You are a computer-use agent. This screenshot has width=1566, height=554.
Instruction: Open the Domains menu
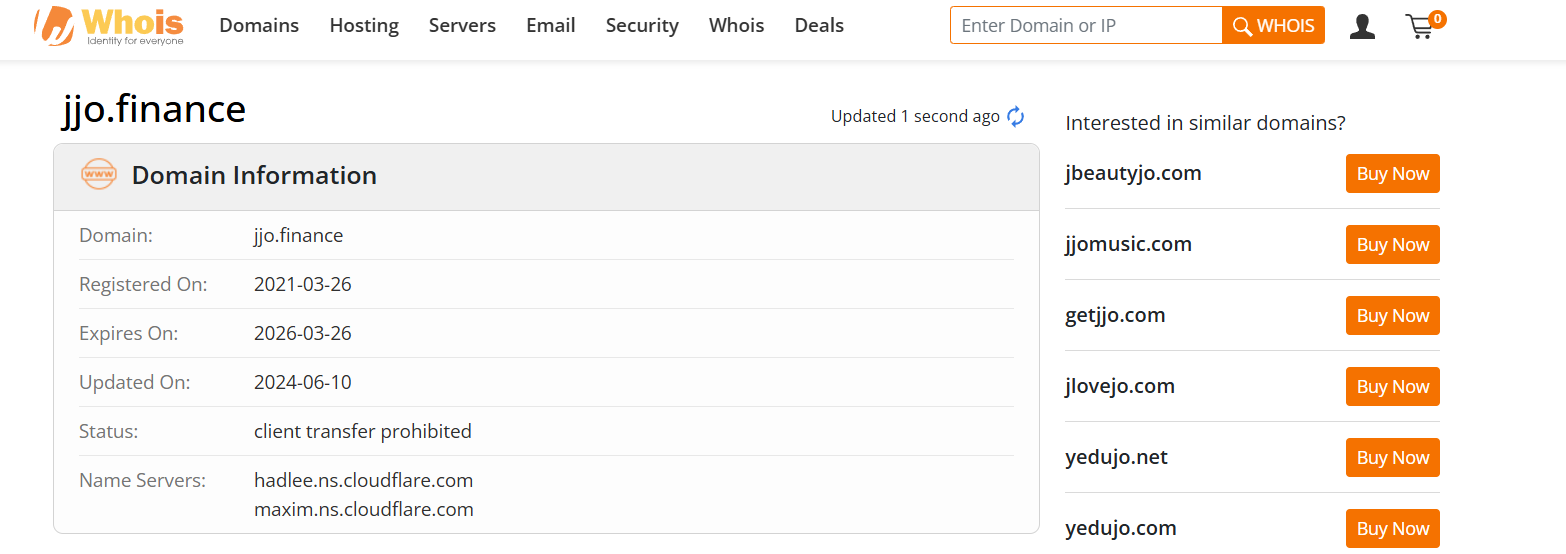point(259,26)
